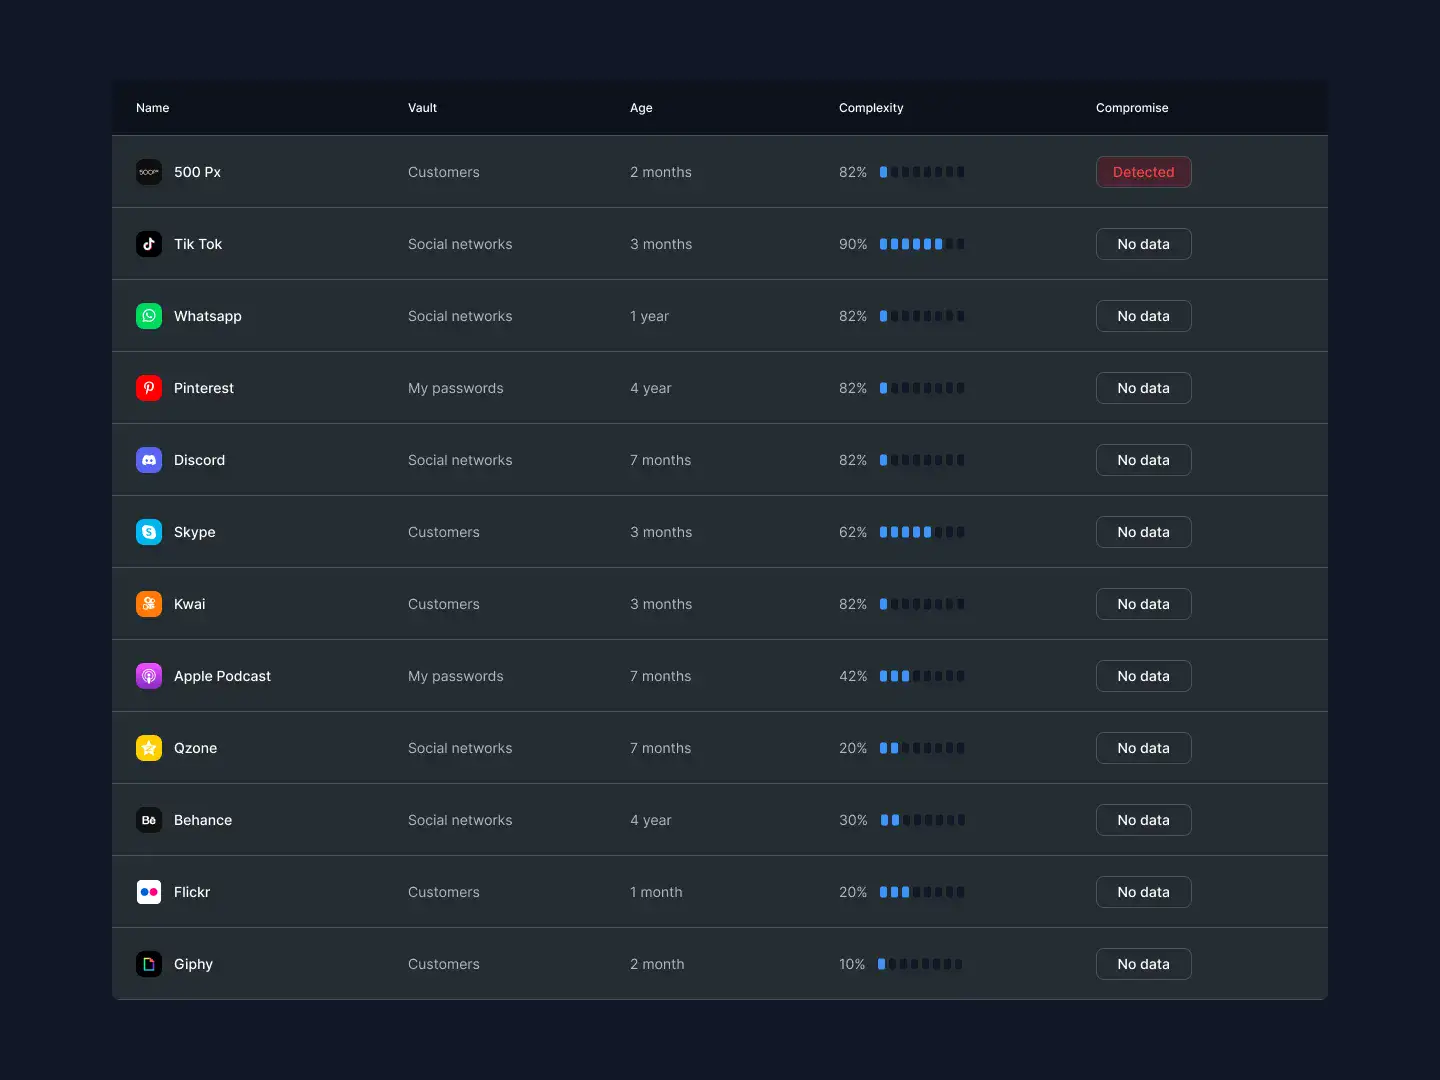Click the Kwai orange icon

[x=149, y=604]
